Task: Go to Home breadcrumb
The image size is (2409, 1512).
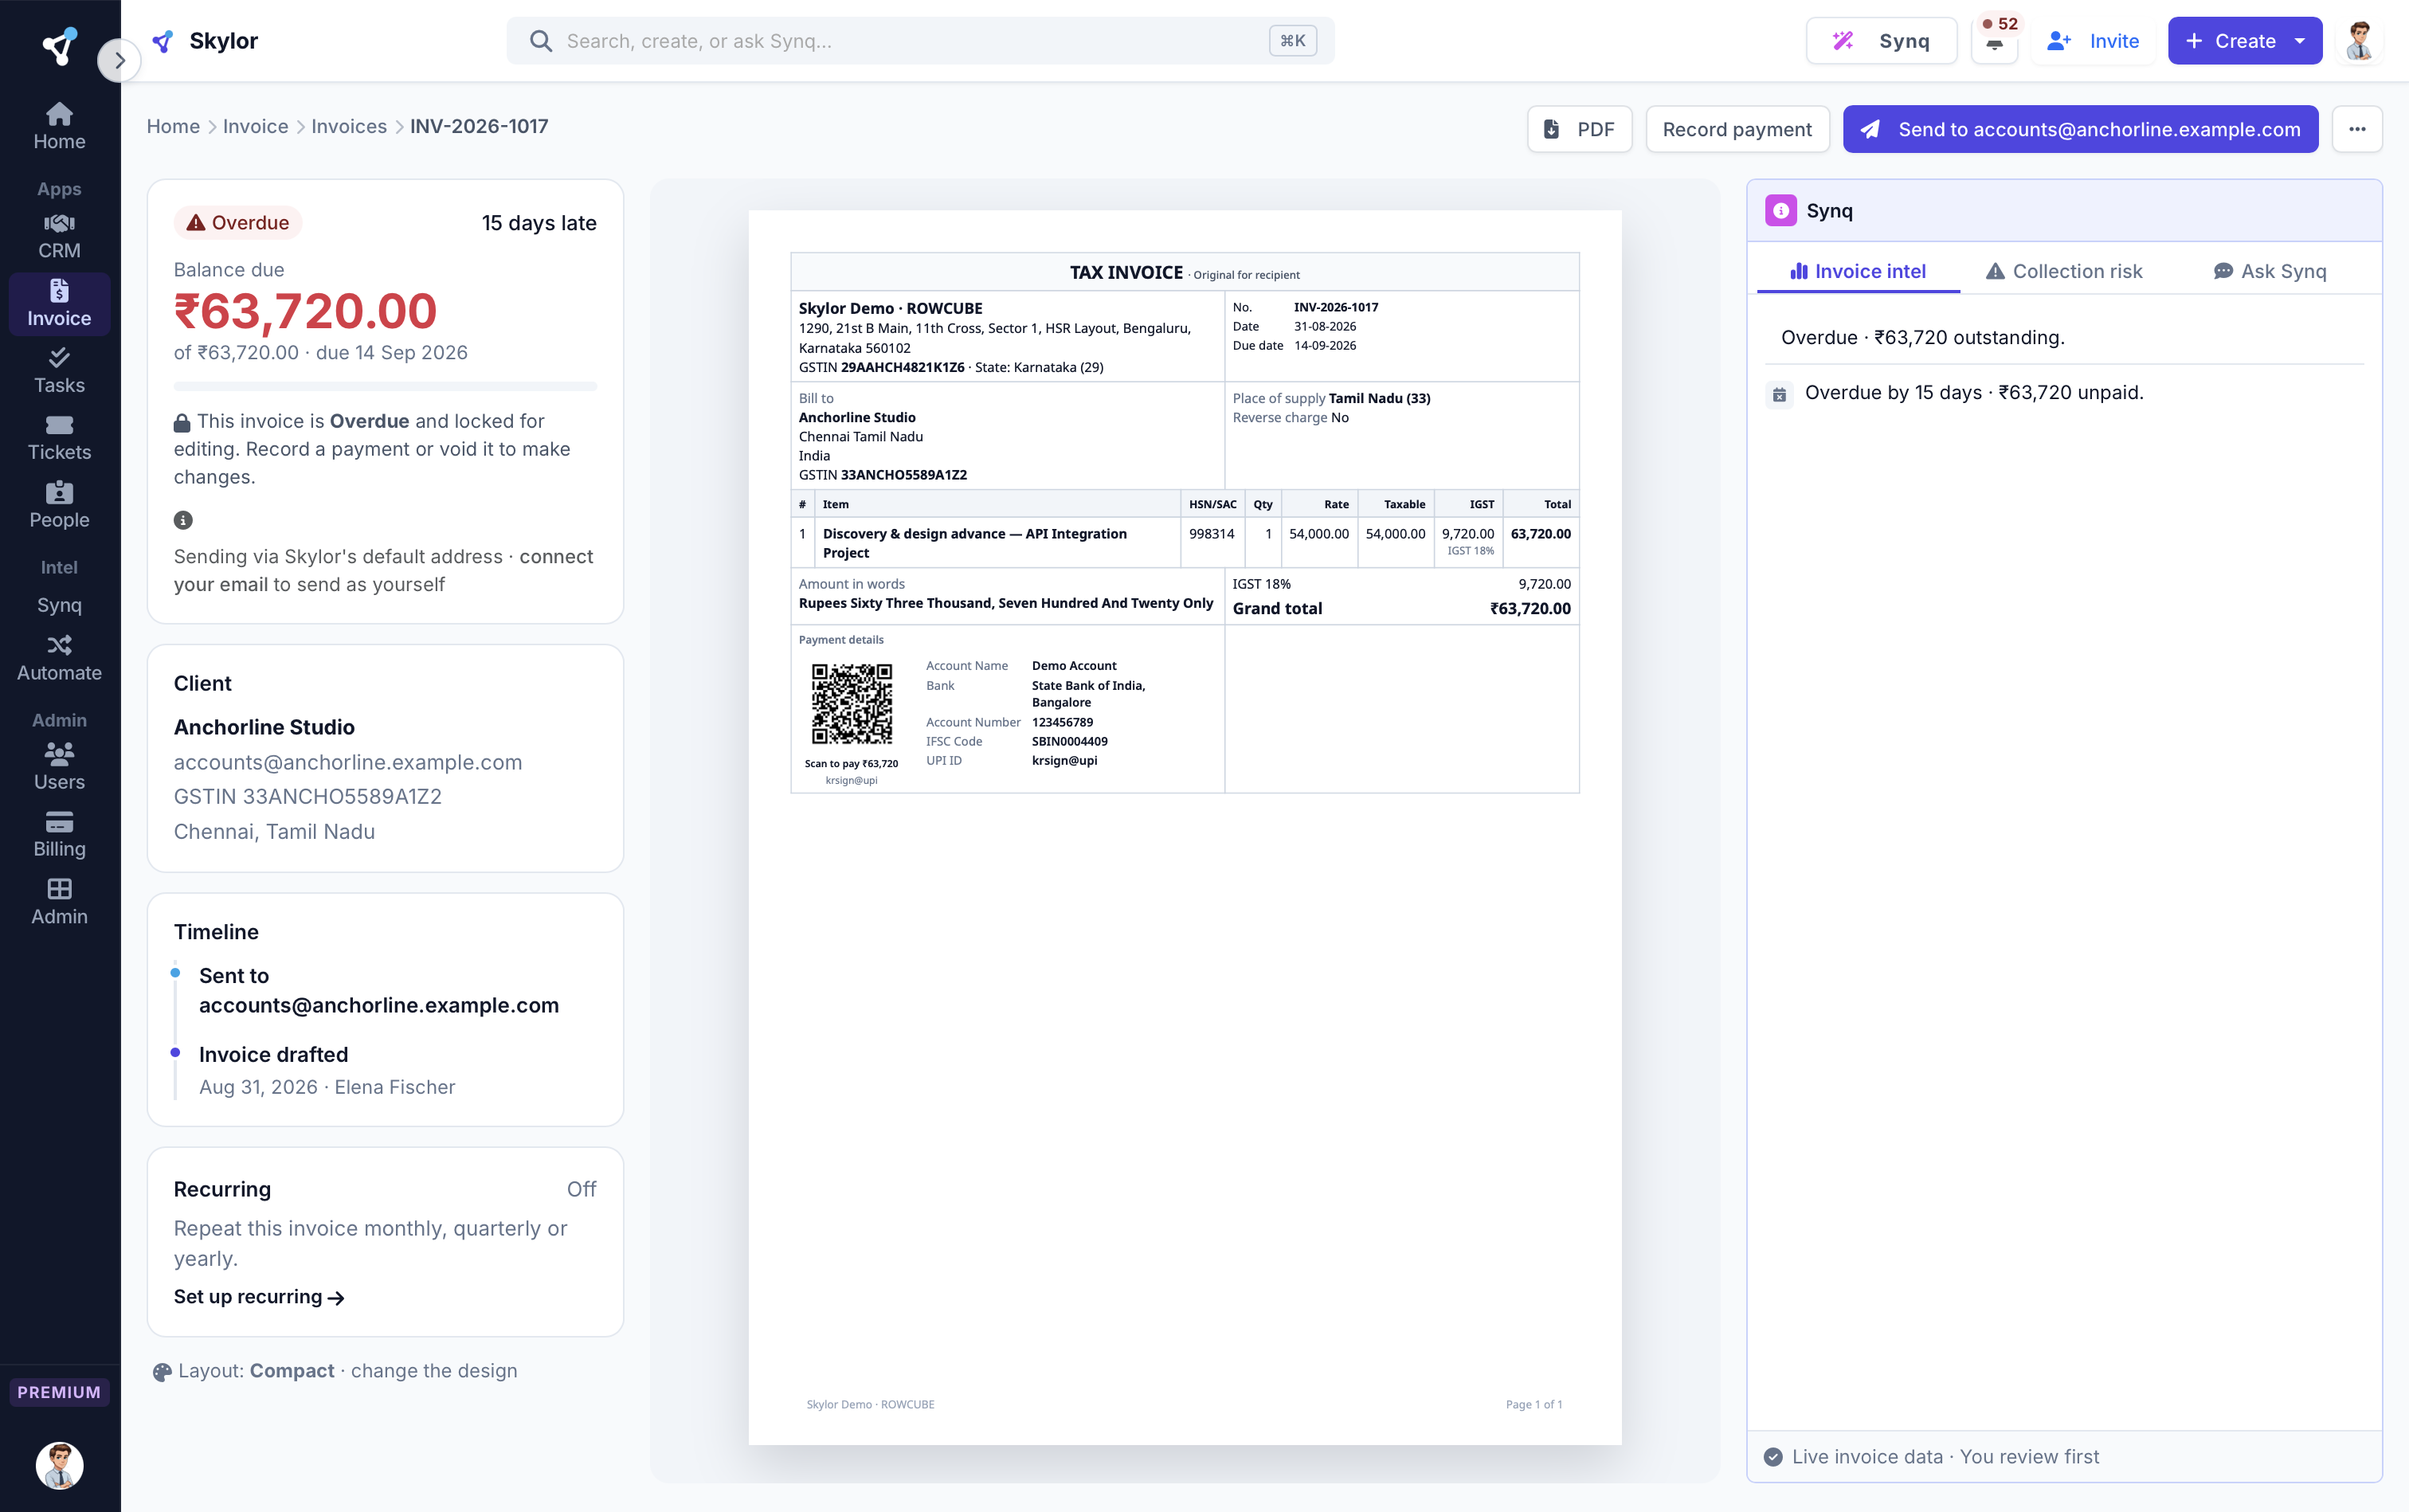Action: point(173,126)
